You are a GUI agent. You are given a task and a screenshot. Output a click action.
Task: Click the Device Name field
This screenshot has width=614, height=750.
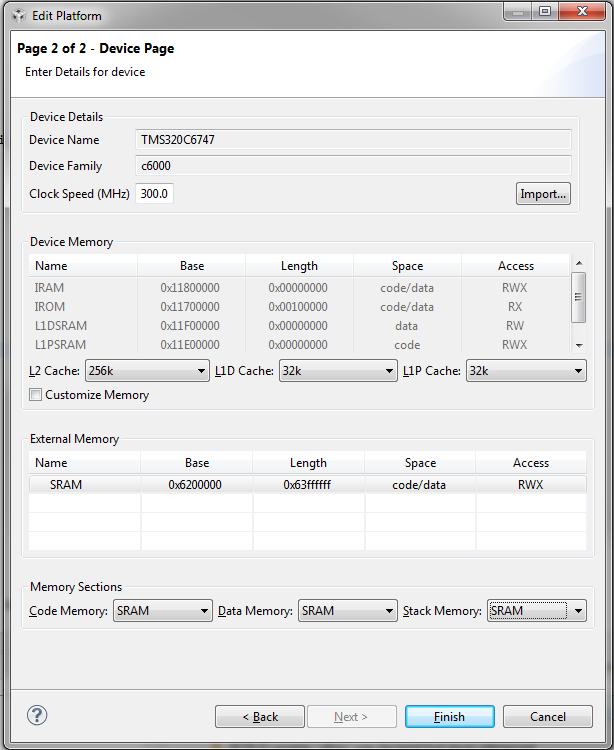353,140
